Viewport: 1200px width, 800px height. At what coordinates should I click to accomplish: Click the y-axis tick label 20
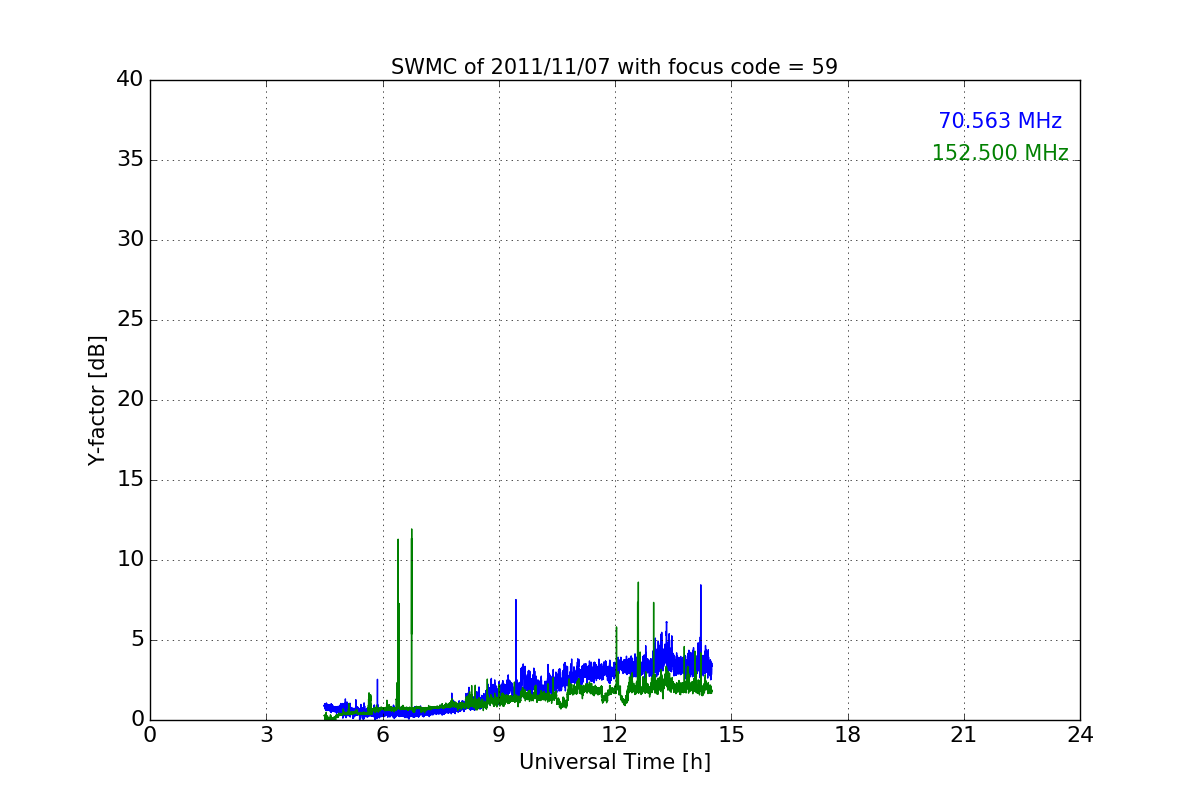pyautogui.click(x=130, y=400)
